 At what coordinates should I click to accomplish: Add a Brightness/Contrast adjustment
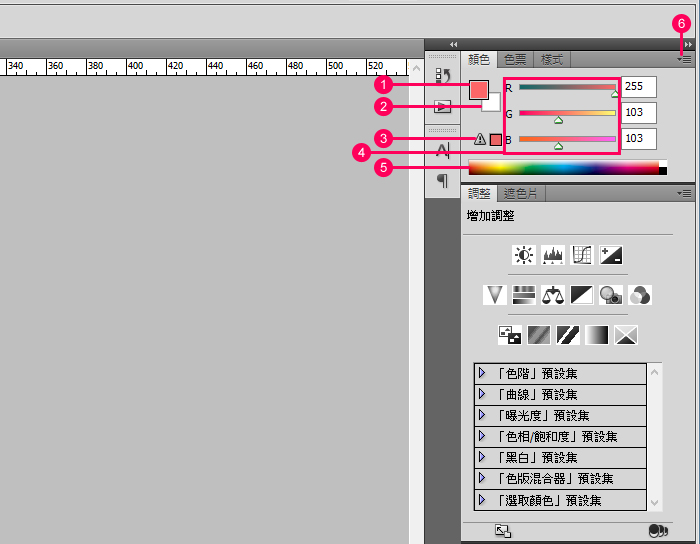pos(525,256)
